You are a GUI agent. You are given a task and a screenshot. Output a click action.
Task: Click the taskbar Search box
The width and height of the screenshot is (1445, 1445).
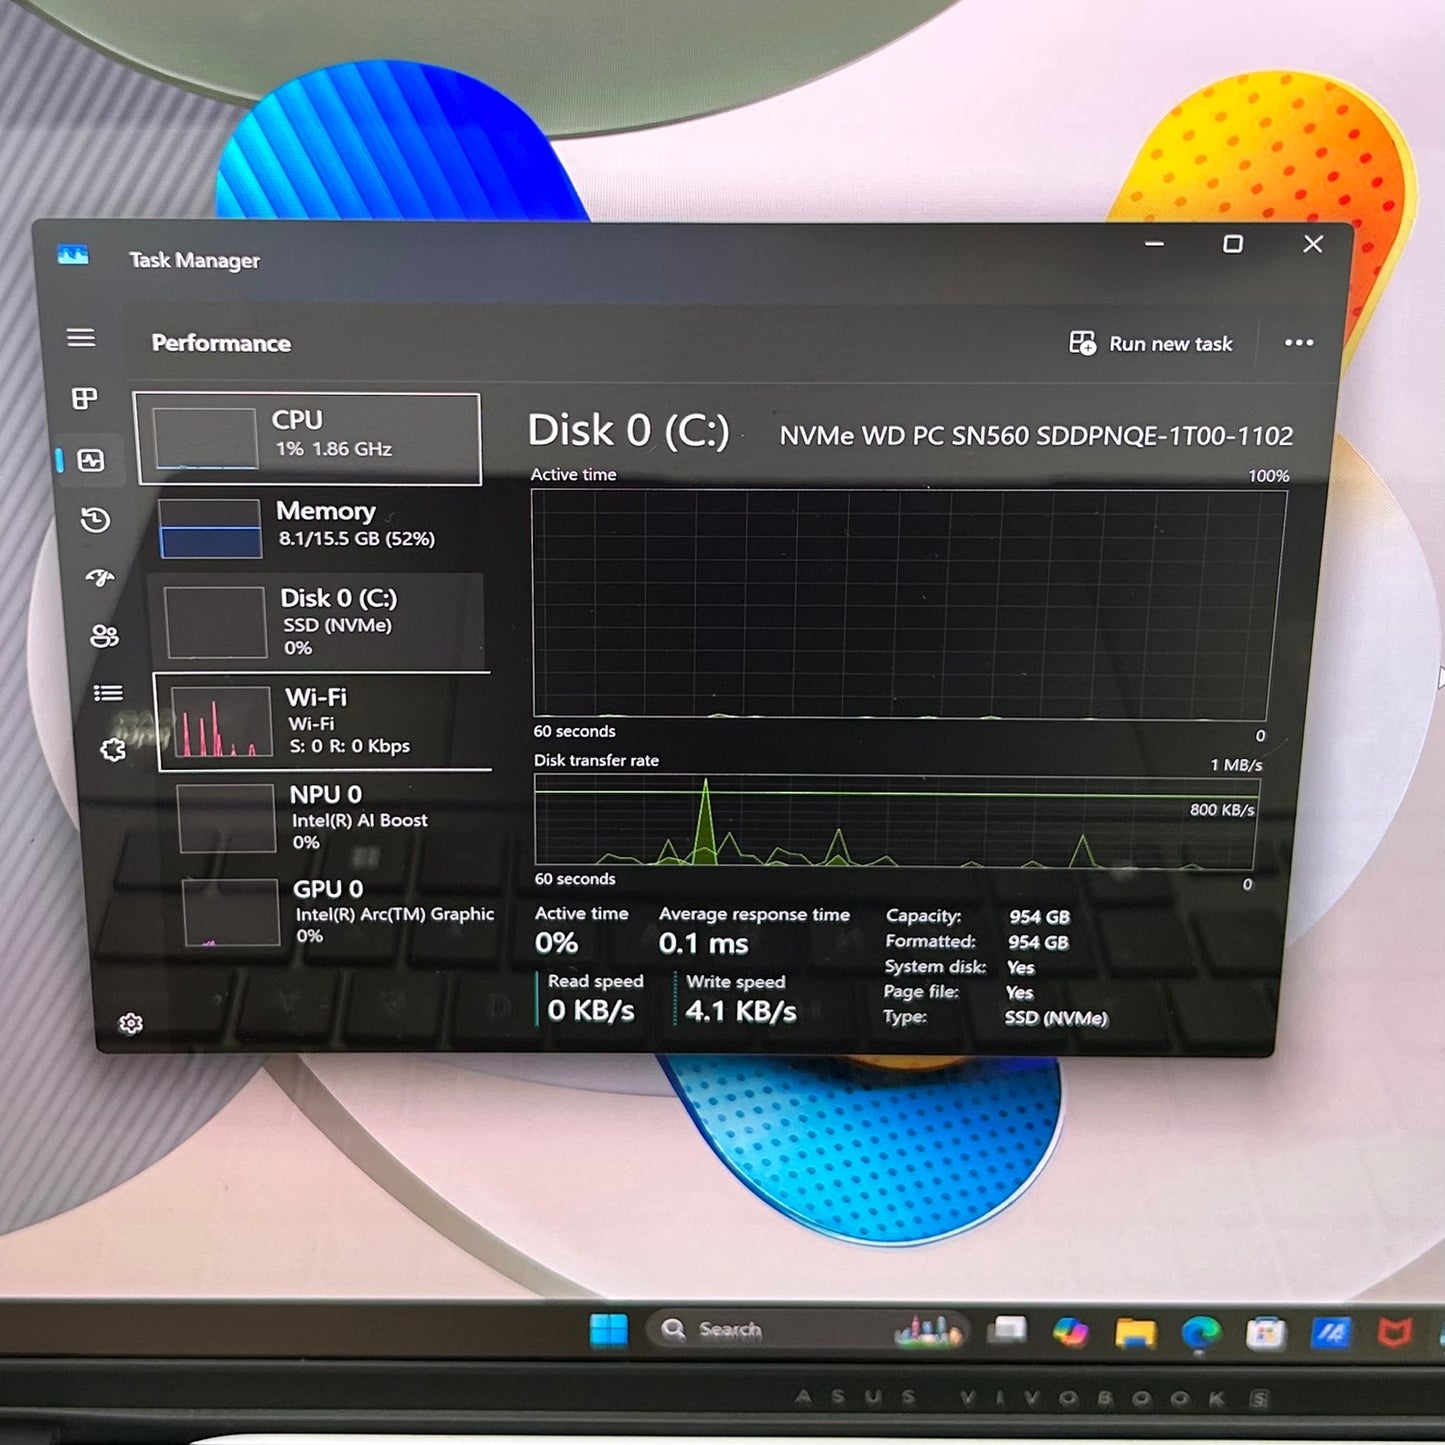[808, 1330]
